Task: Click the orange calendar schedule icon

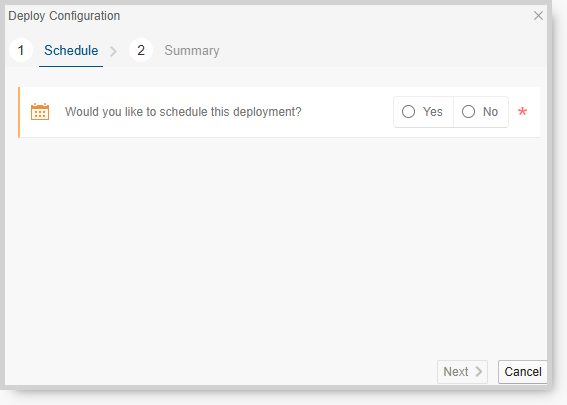Action: [x=40, y=111]
